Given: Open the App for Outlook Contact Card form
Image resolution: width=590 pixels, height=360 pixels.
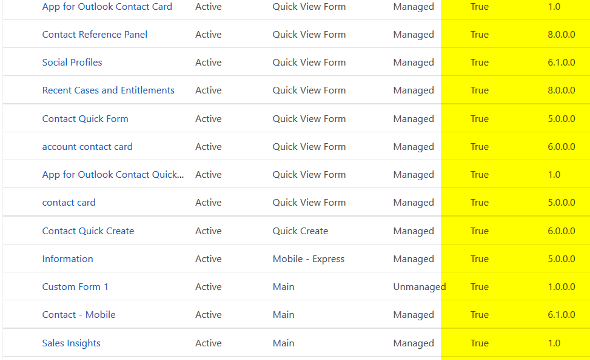Looking at the screenshot, I should point(107,7).
